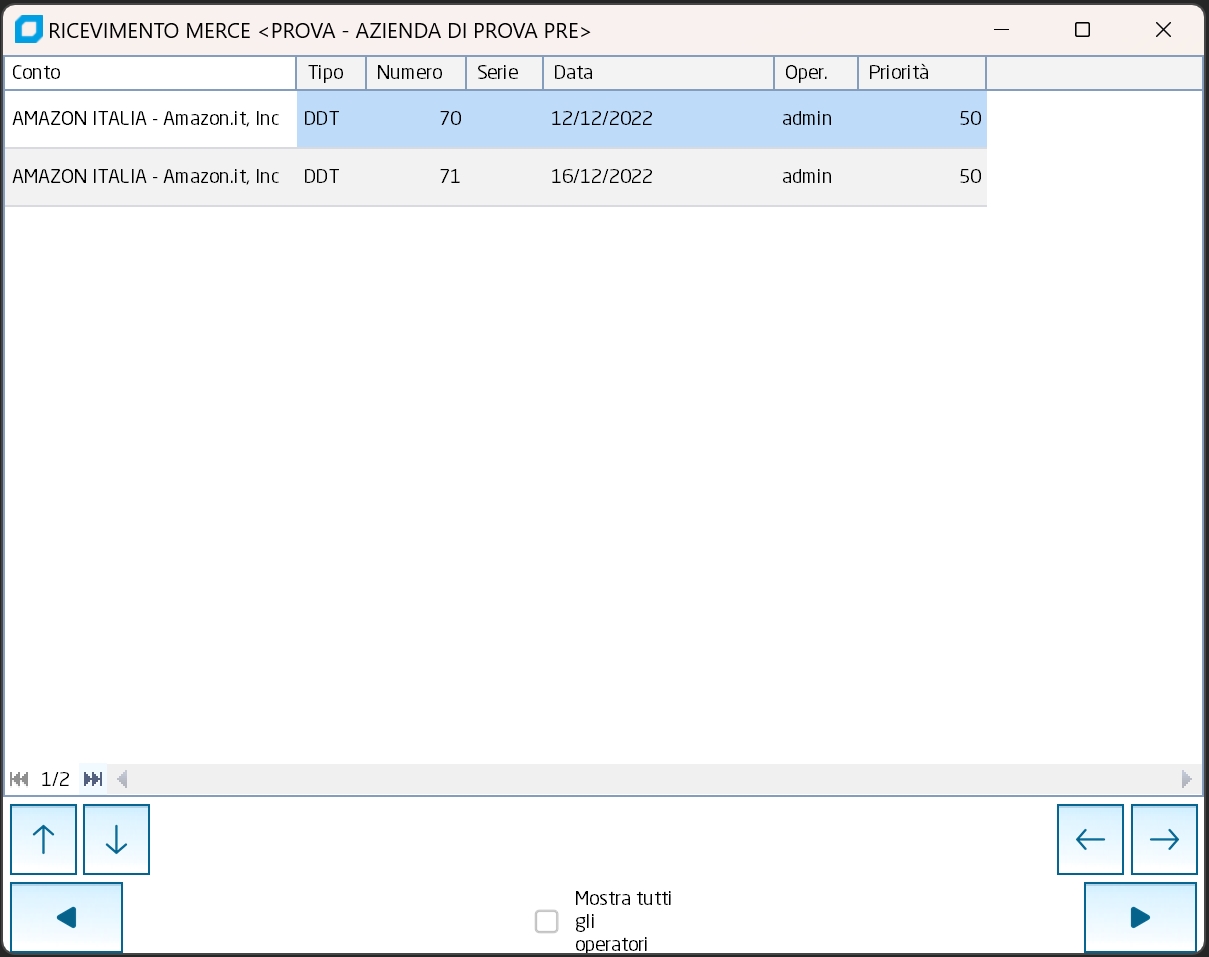
Task: Click the 1/2 record counter
Action: click(55, 779)
